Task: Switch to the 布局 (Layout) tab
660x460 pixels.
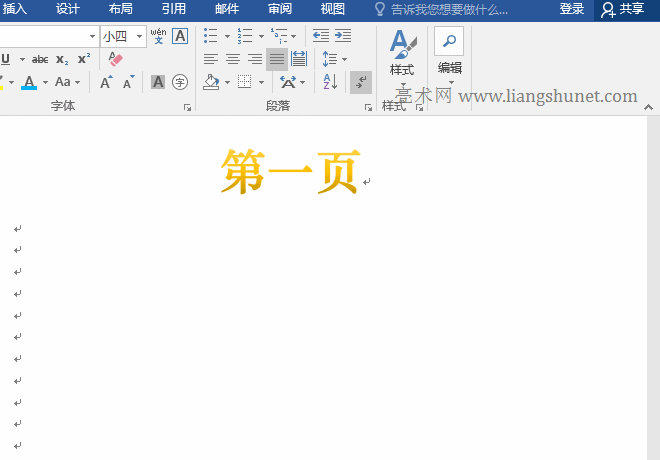Action: (x=120, y=8)
